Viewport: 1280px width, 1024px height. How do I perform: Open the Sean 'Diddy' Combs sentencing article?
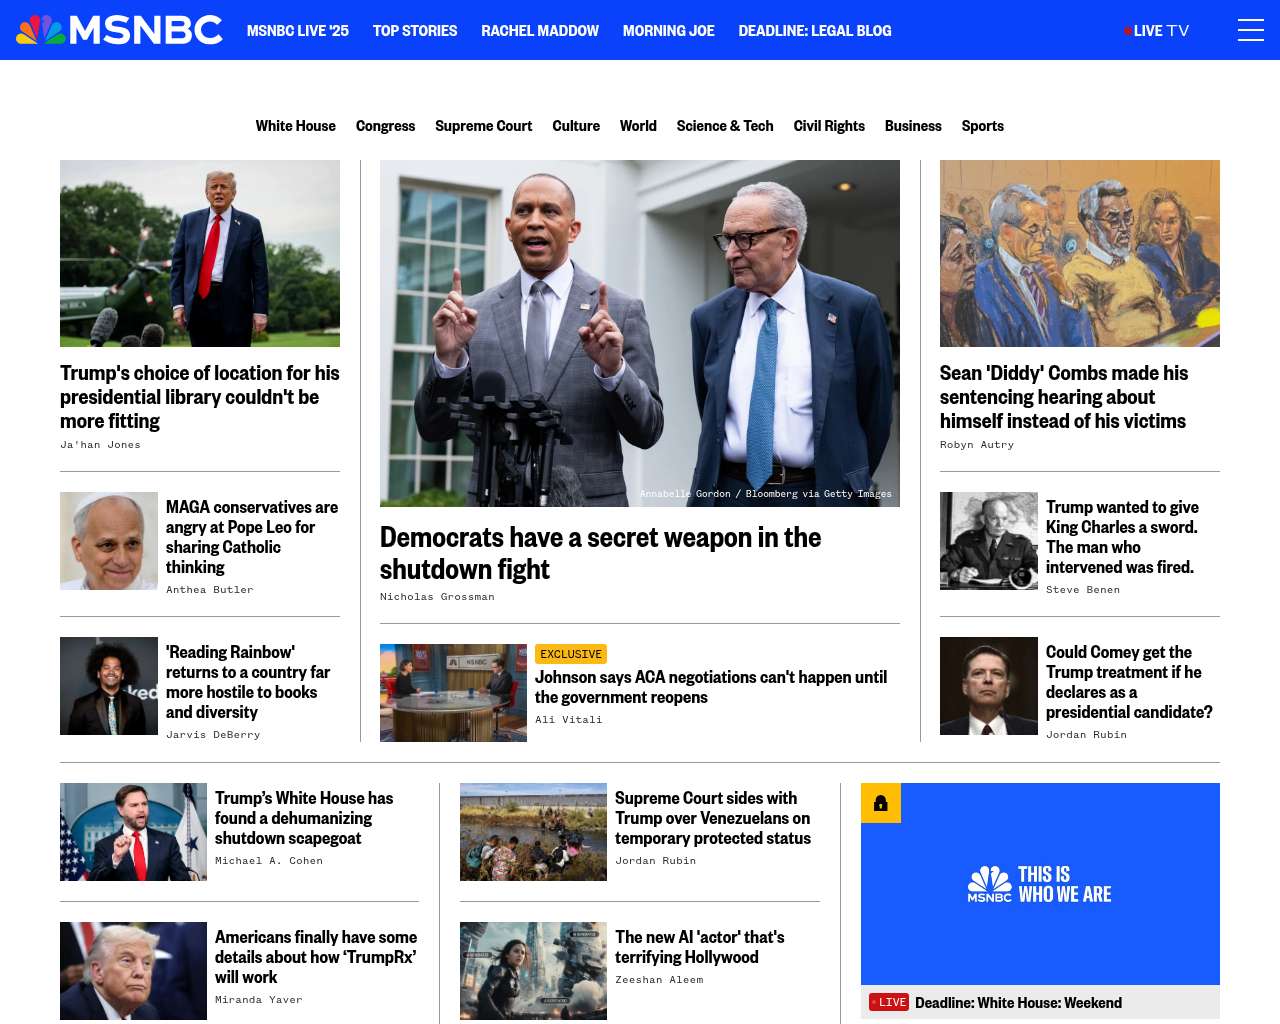click(x=1063, y=397)
